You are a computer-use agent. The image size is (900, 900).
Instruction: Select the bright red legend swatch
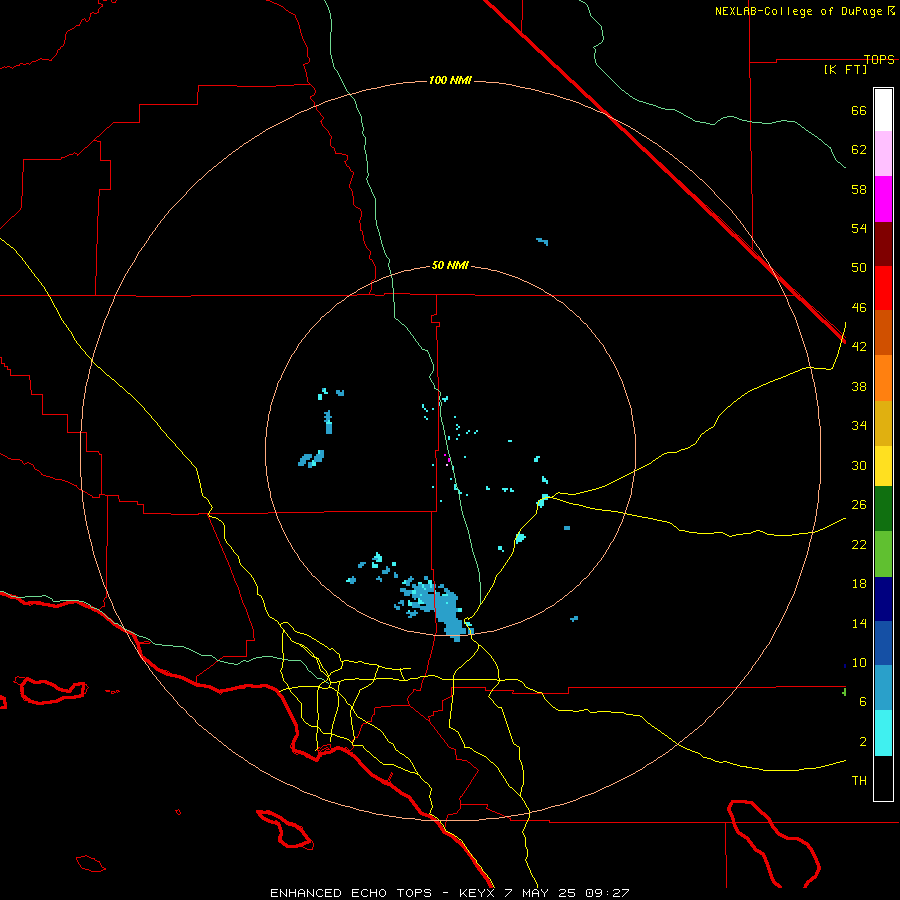pyautogui.click(x=883, y=288)
